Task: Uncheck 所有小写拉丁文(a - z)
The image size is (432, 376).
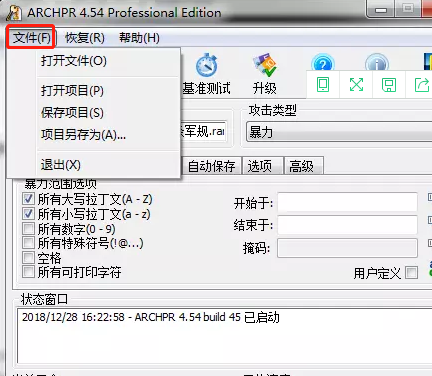Action: click(28, 214)
